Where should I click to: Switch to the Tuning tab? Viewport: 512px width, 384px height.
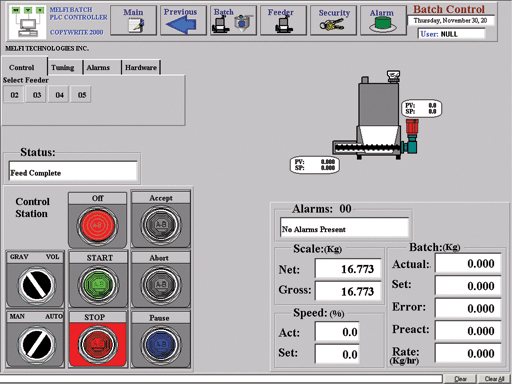pyautogui.click(x=63, y=67)
